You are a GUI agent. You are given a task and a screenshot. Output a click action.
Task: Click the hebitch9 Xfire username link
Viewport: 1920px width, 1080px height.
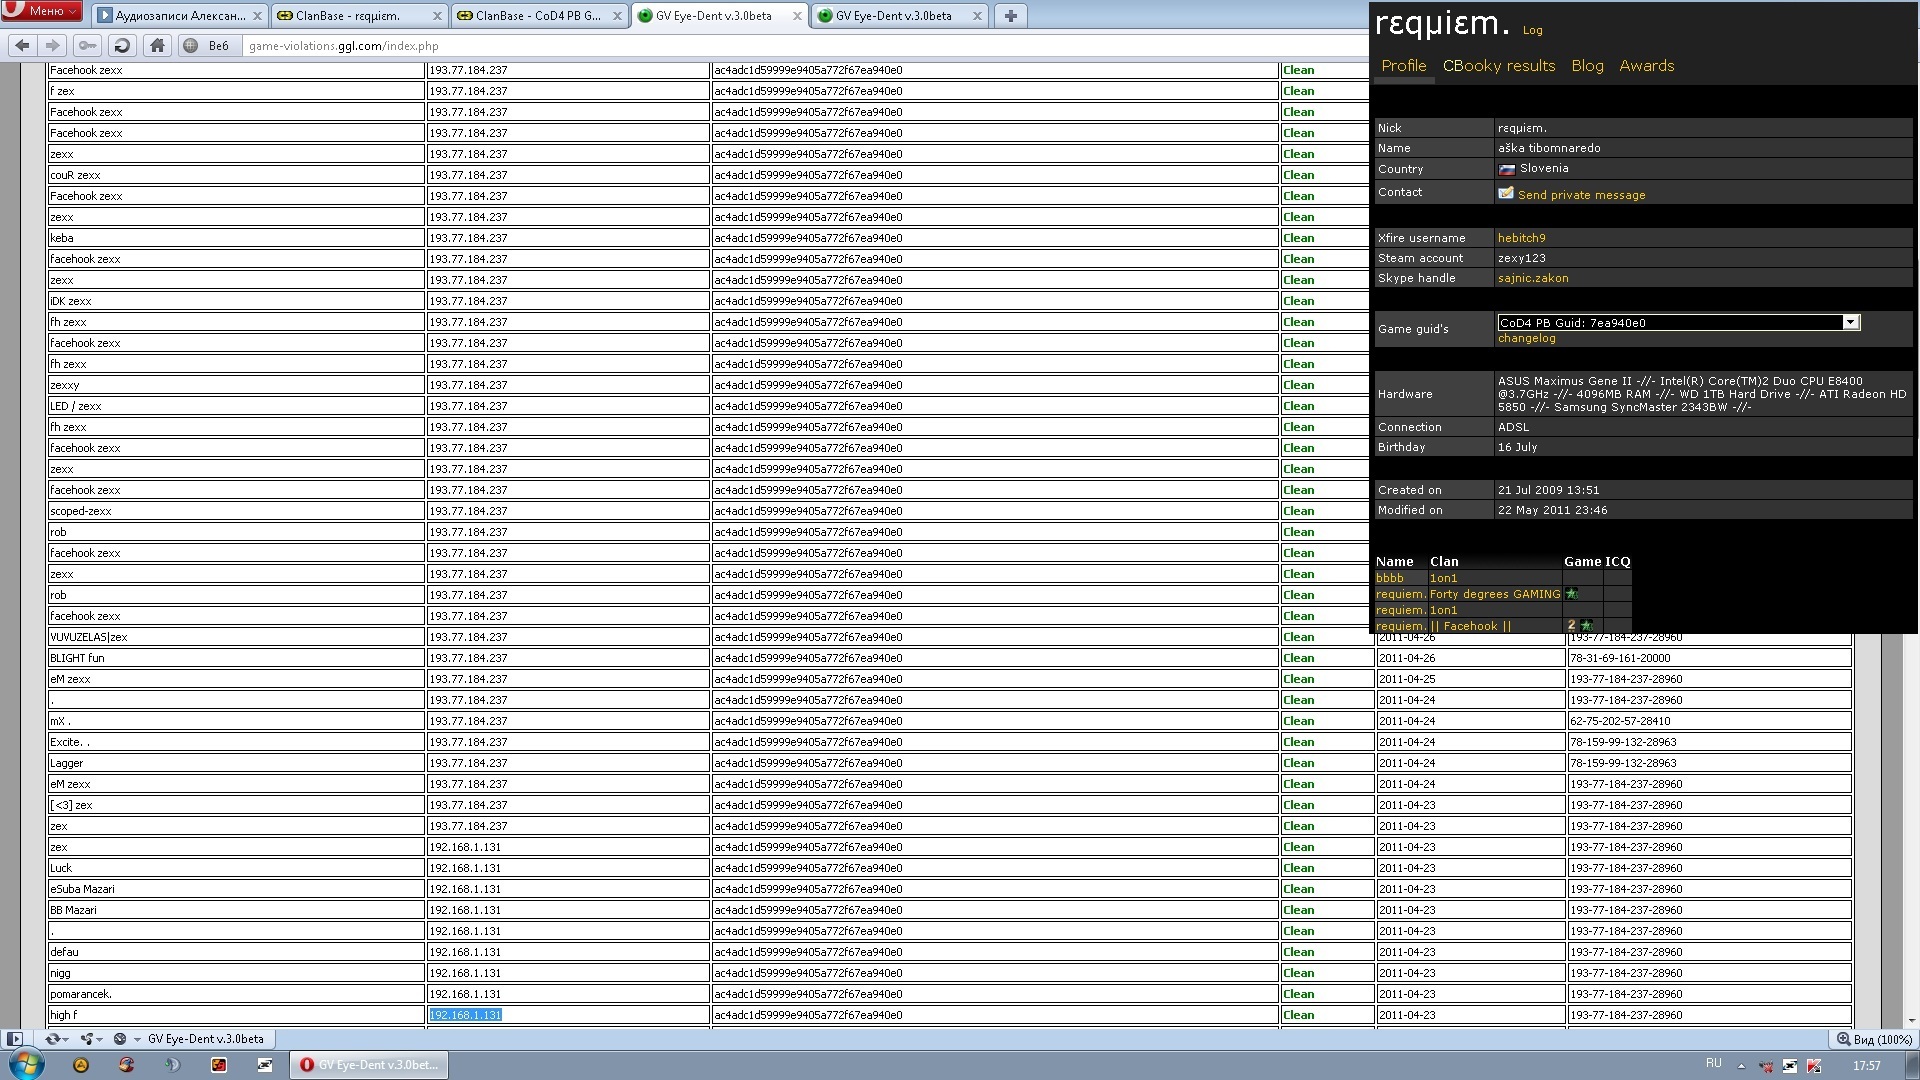coord(1521,238)
